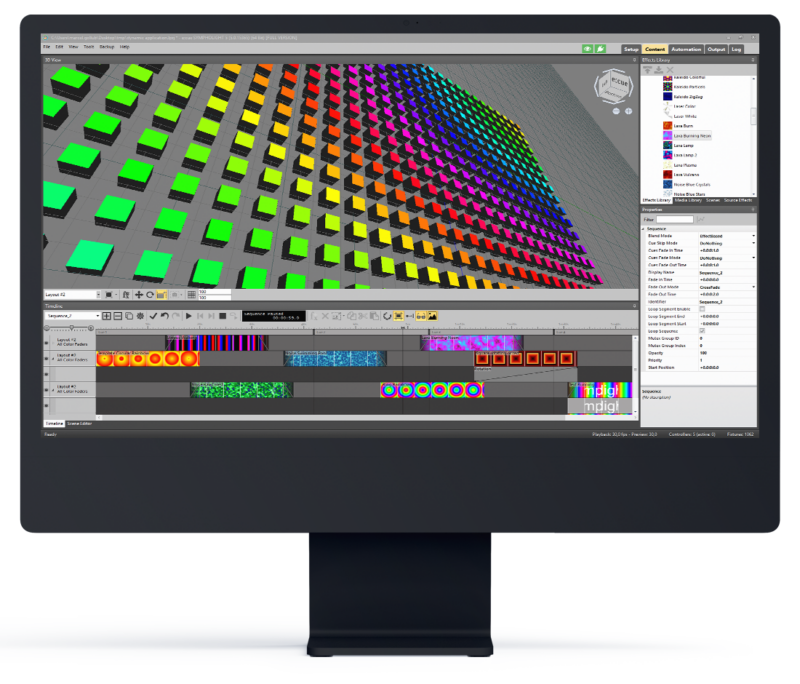Image resolution: width=800 pixels, height=684 pixels.
Task: Click the export effect icon in Effects Library toolbar
Action: [658, 70]
